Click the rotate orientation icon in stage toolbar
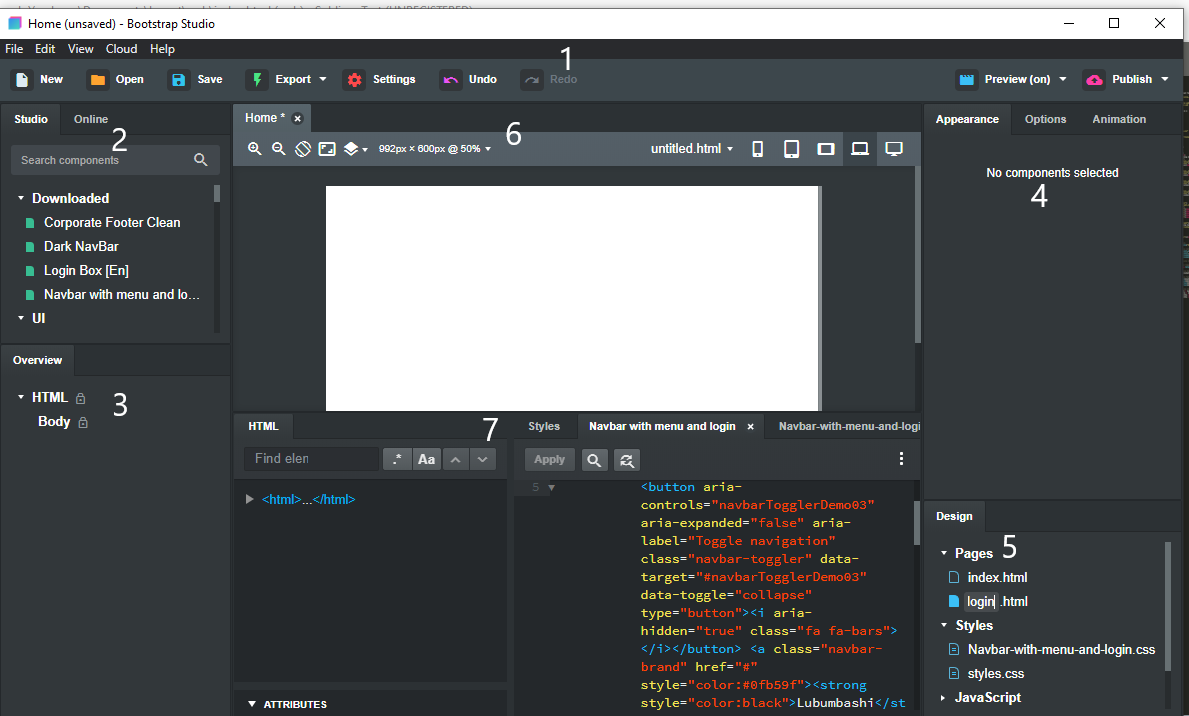The image size is (1189, 716). (x=303, y=149)
